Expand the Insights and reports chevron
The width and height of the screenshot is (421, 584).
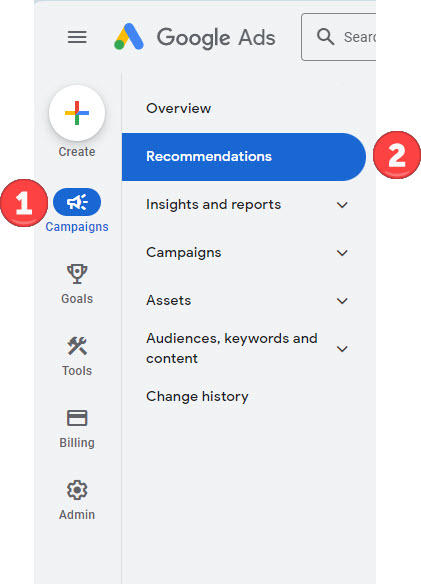[342, 205]
